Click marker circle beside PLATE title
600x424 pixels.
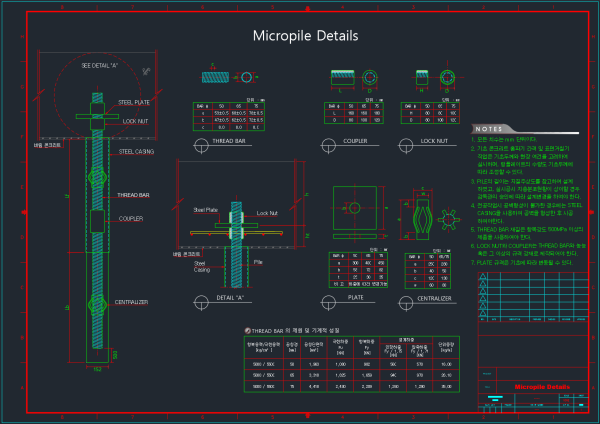pos(328,303)
